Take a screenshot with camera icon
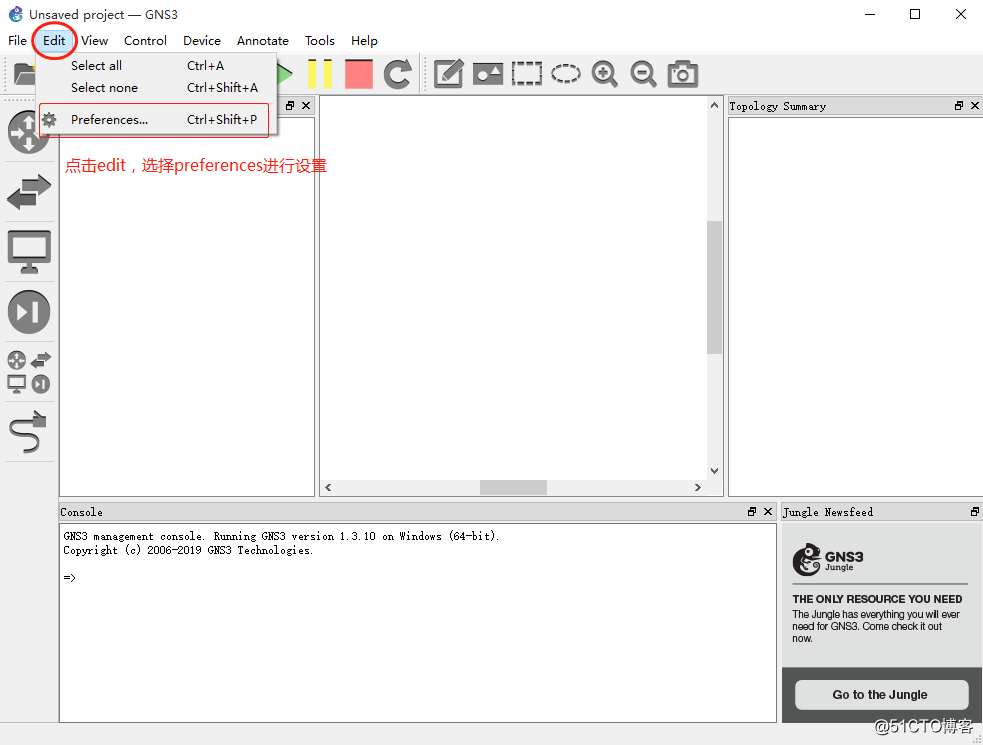Image resolution: width=983 pixels, height=745 pixels. point(683,74)
